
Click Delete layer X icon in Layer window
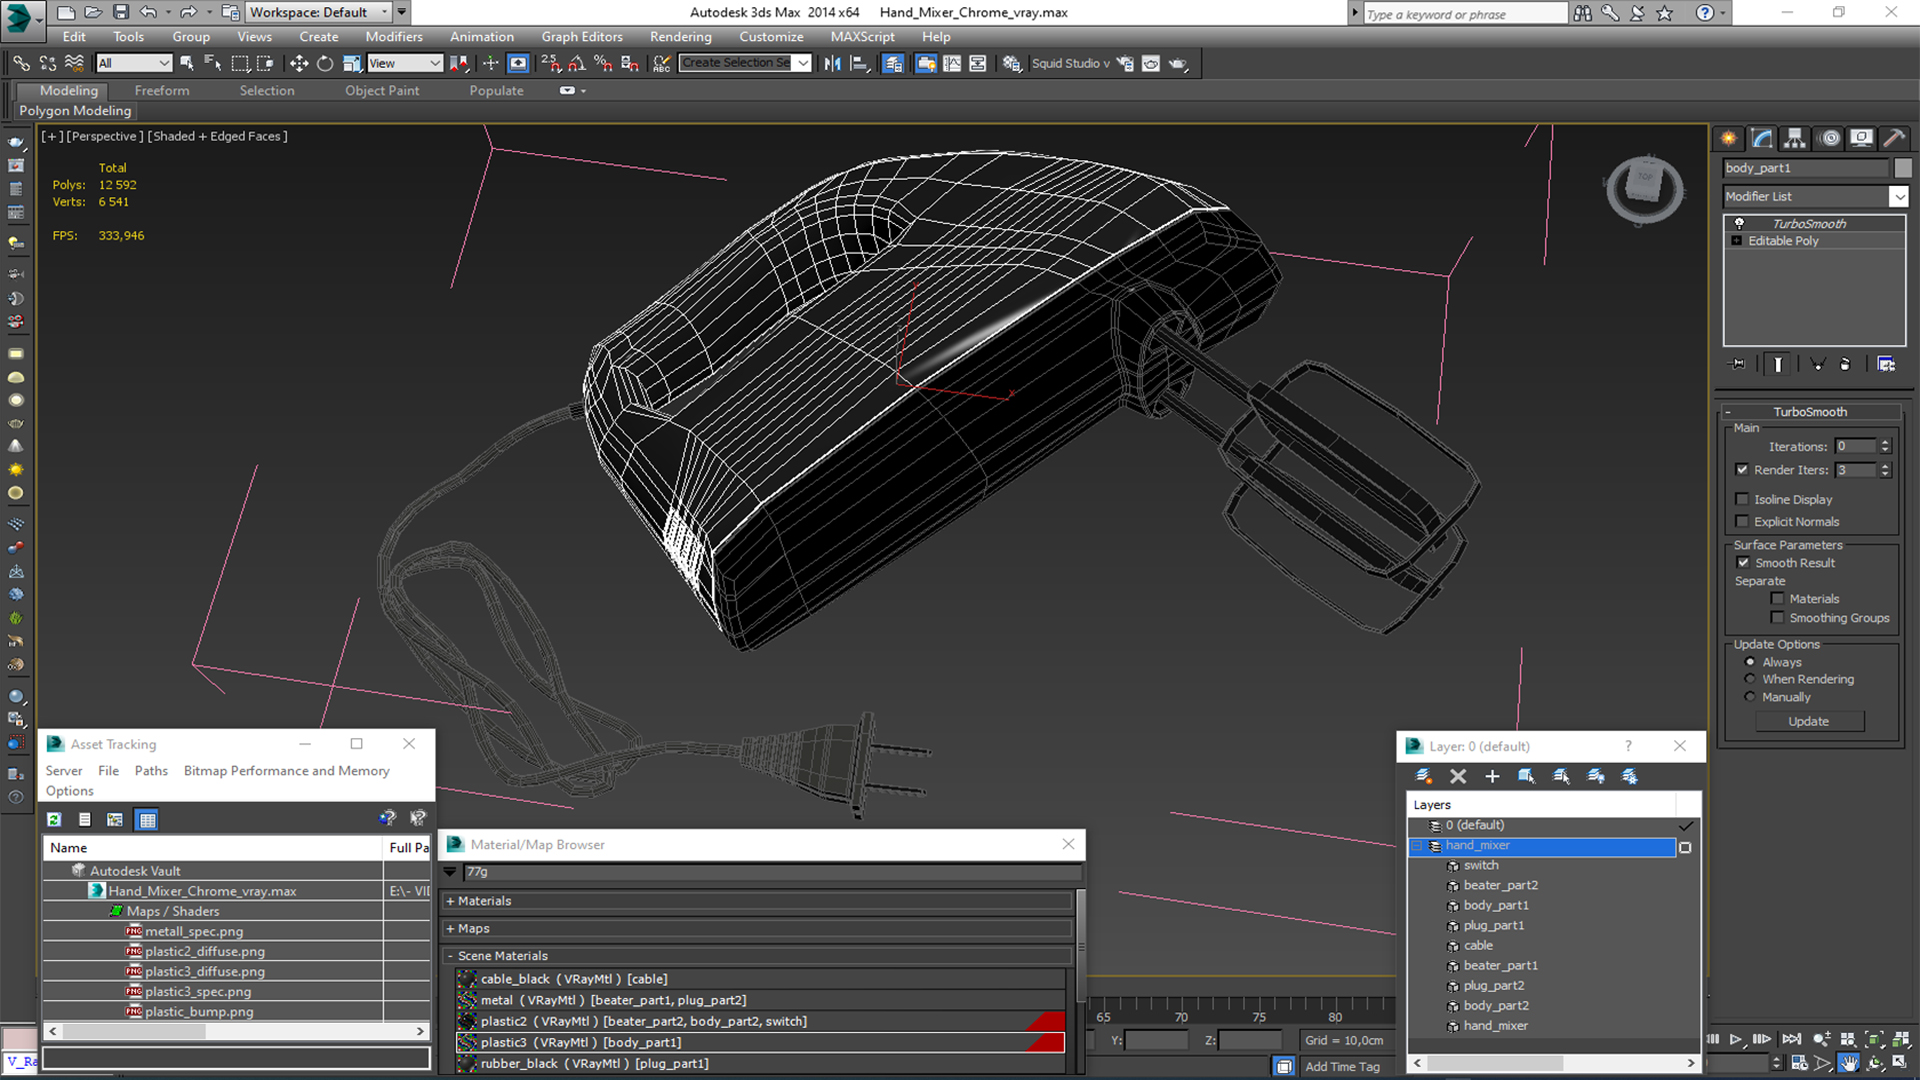pyautogui.click(x=1458, y=776)
